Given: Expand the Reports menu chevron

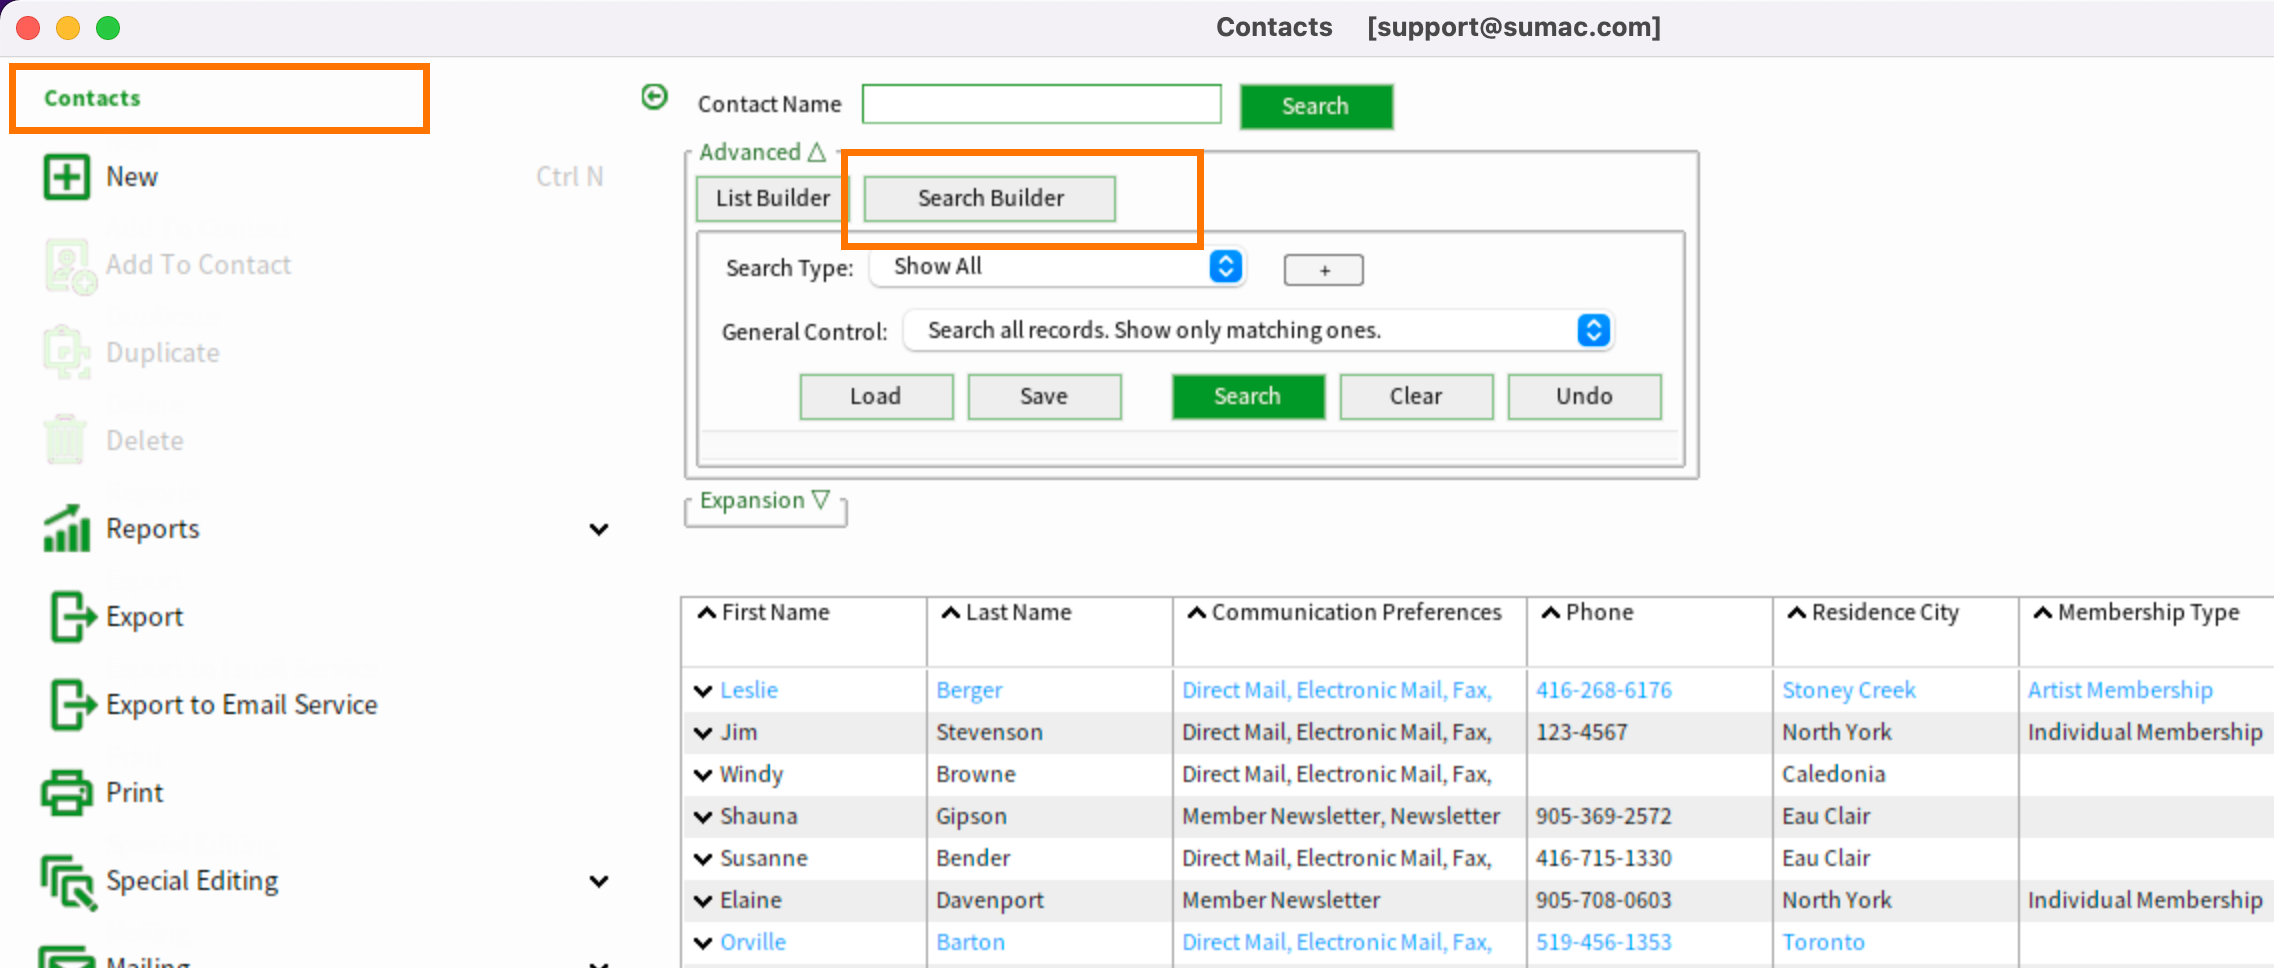Looking at the screenshot, I should point(599,529).
